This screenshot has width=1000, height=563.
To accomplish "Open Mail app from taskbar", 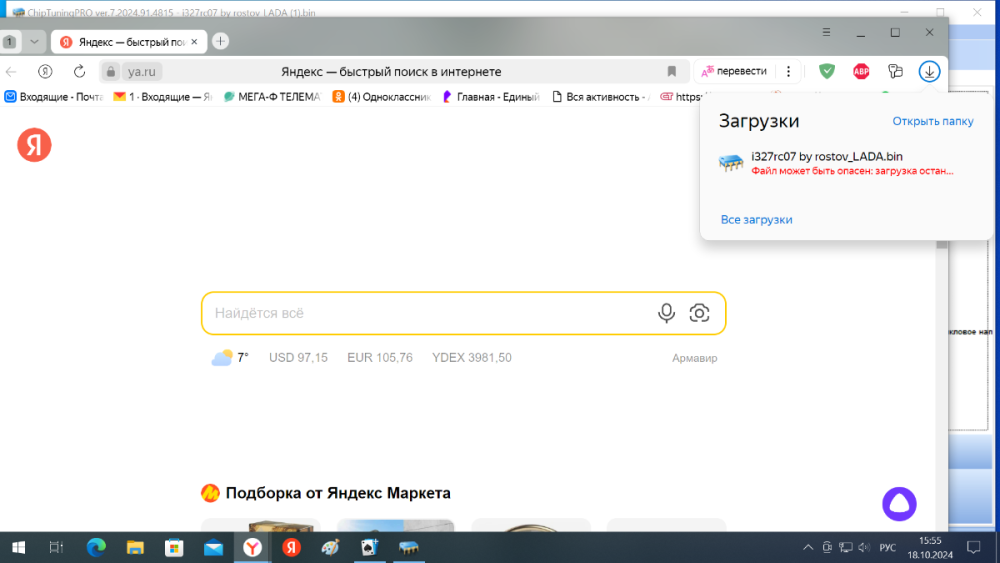I will [x=213, y=547].
